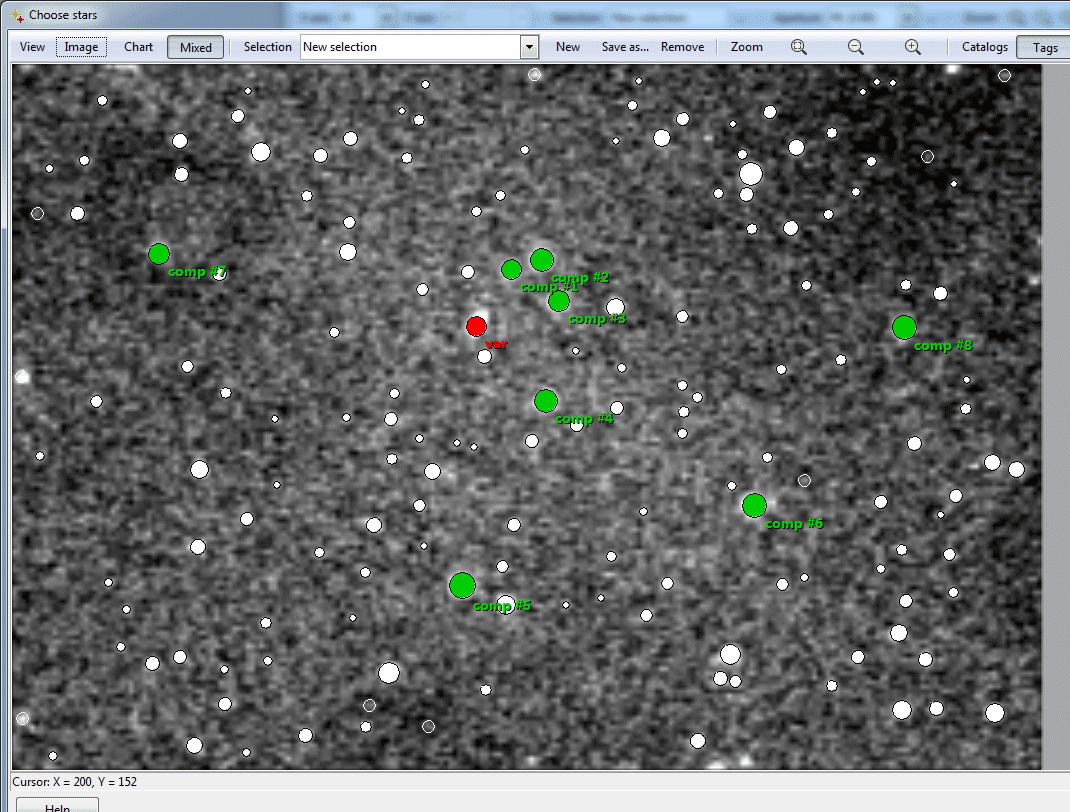This screenshot has width=1070, height=812.
Task: Open the Selection dropdown arrow
Action: [529, 47]
